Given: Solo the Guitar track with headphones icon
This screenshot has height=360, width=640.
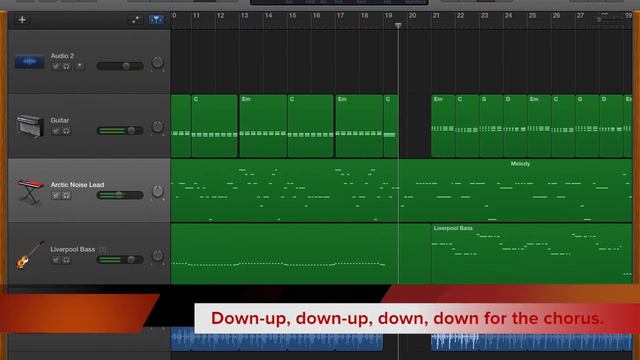Looking at the screenshot, I should point(67,131).
